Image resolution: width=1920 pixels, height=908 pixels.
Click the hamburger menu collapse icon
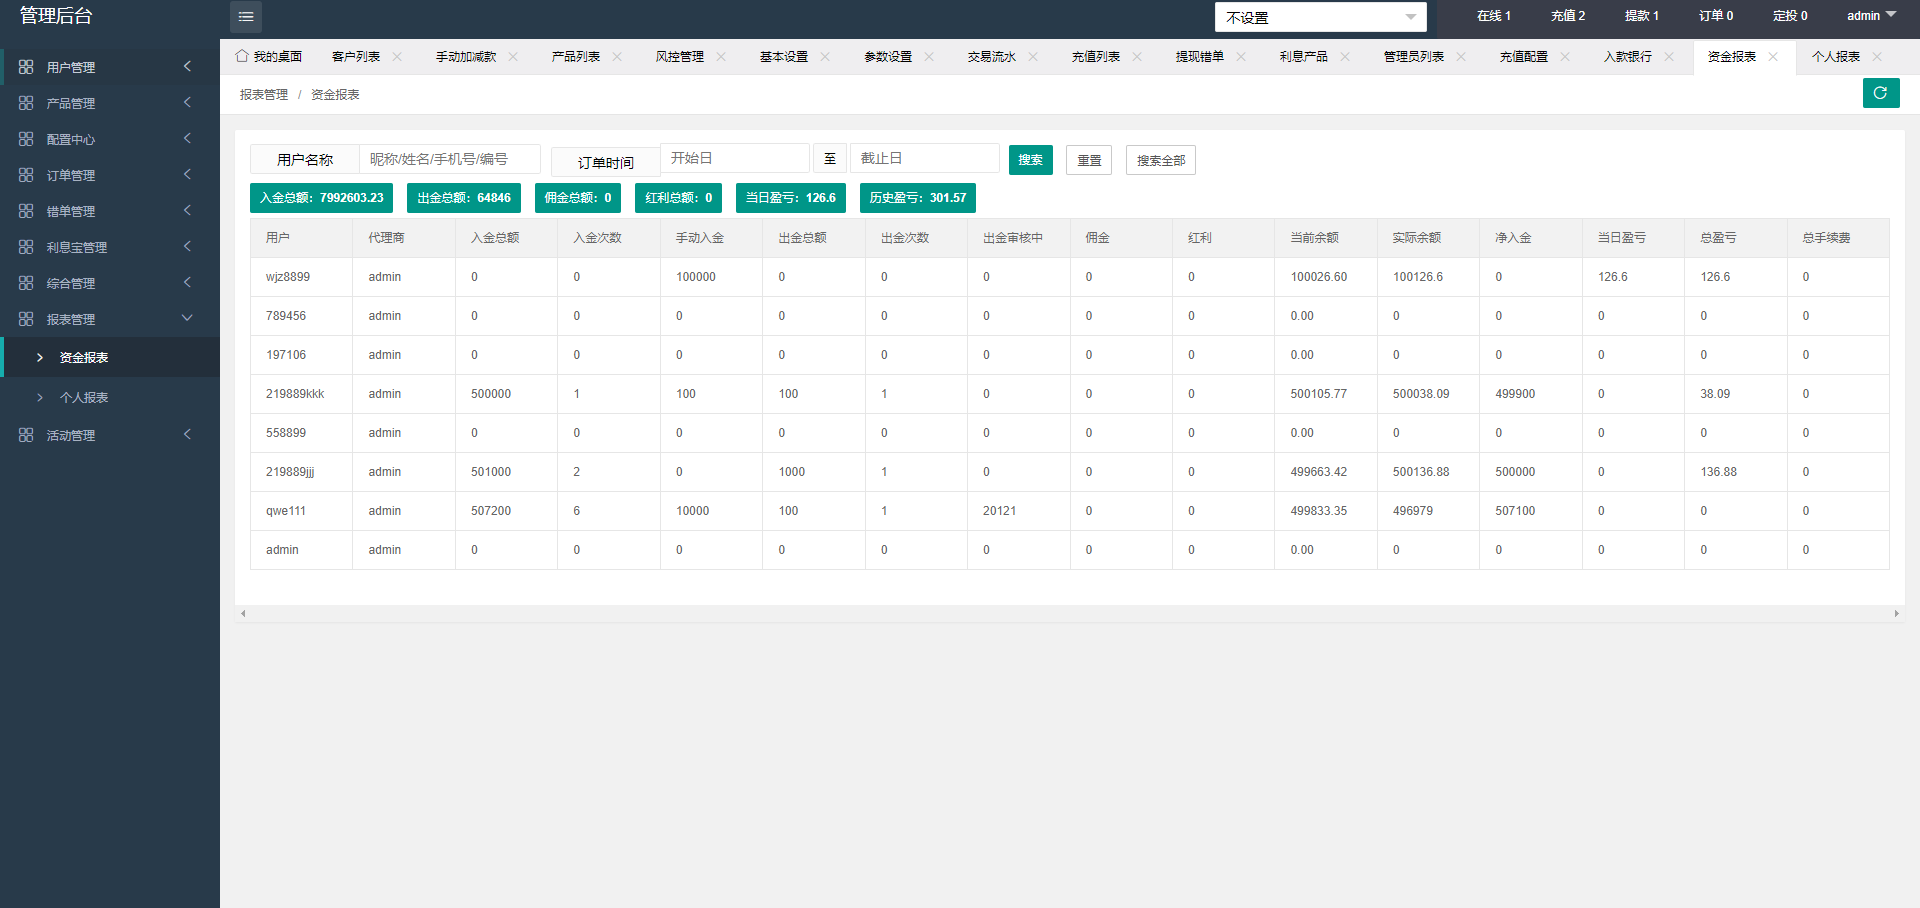pos(245,17)
